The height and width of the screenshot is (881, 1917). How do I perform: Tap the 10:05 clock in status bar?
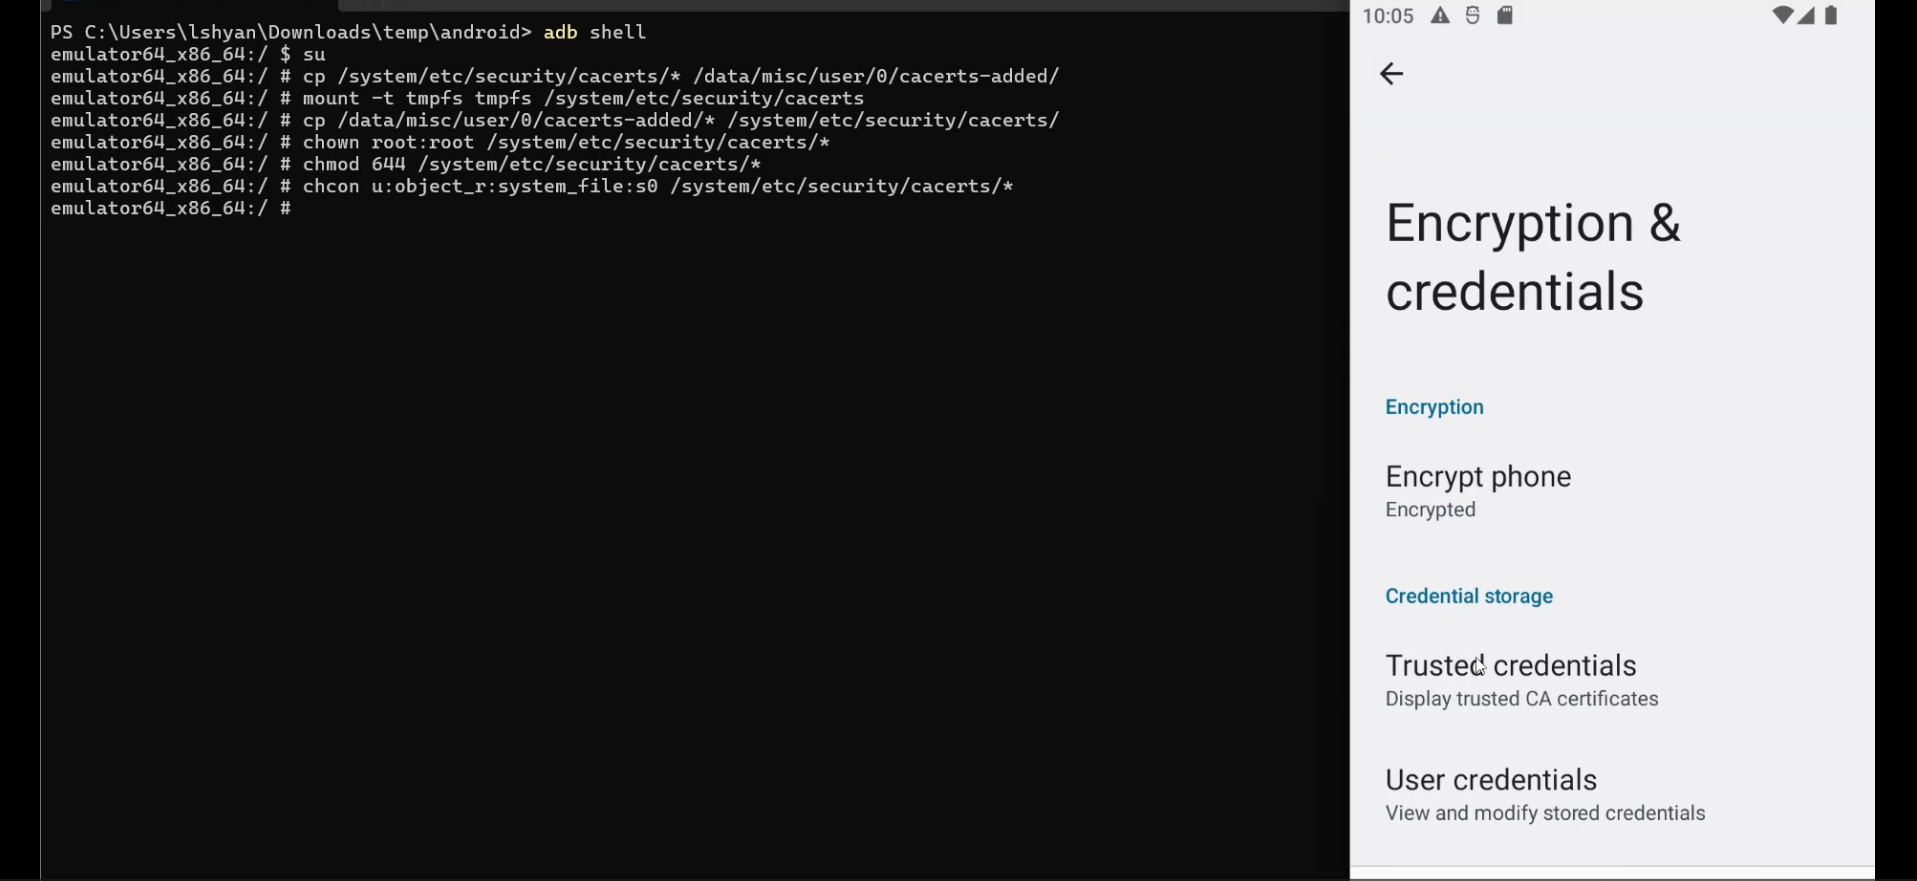pyautogui.click(x=1388, y=16)
